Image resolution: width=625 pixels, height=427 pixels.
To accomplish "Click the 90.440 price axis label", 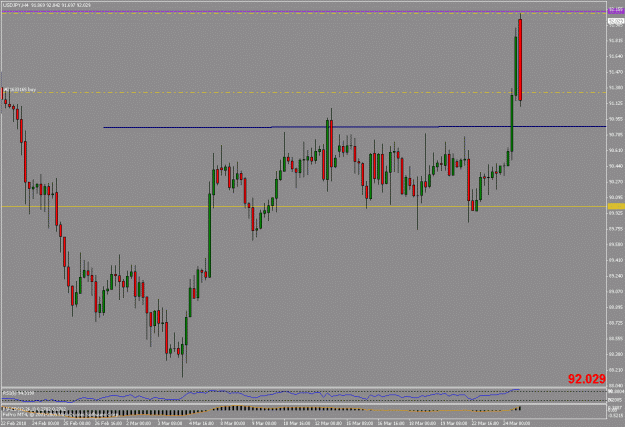I will [615, 166].
